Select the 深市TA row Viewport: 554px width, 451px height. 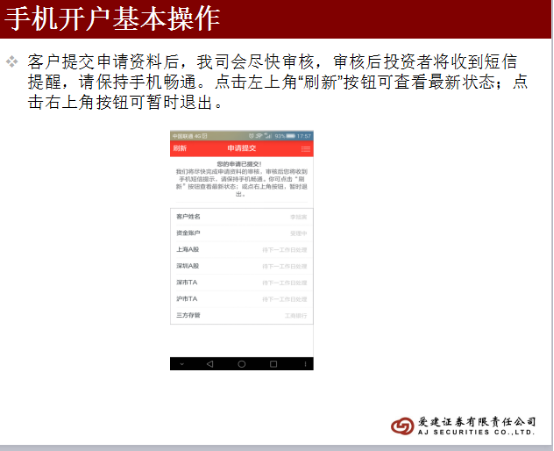[242, 282]
